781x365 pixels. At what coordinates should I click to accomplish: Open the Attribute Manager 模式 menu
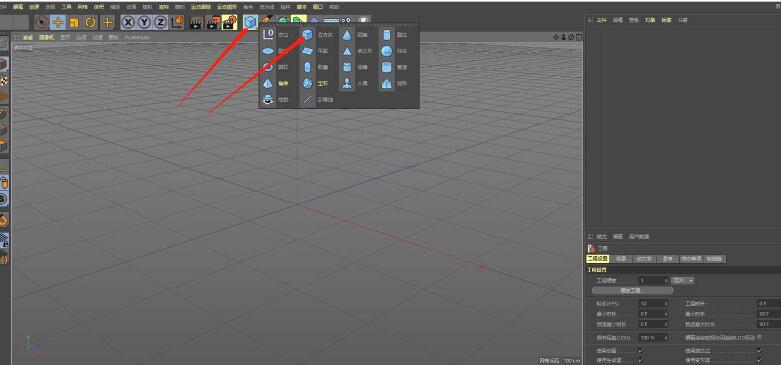(x=602, y=237)
